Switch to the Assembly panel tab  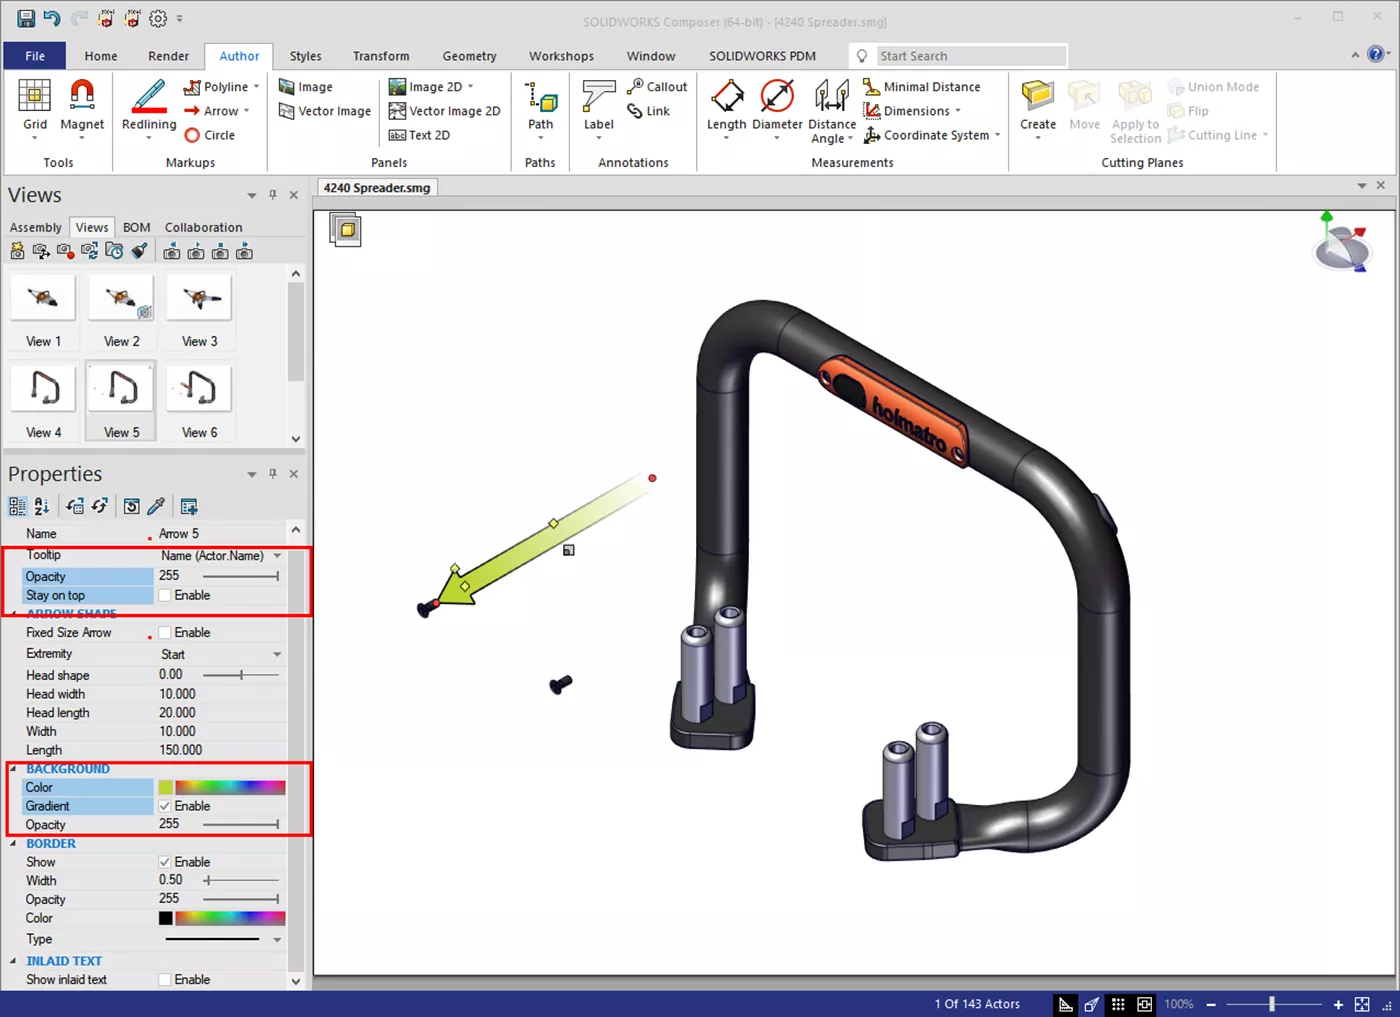coord(36,227)
